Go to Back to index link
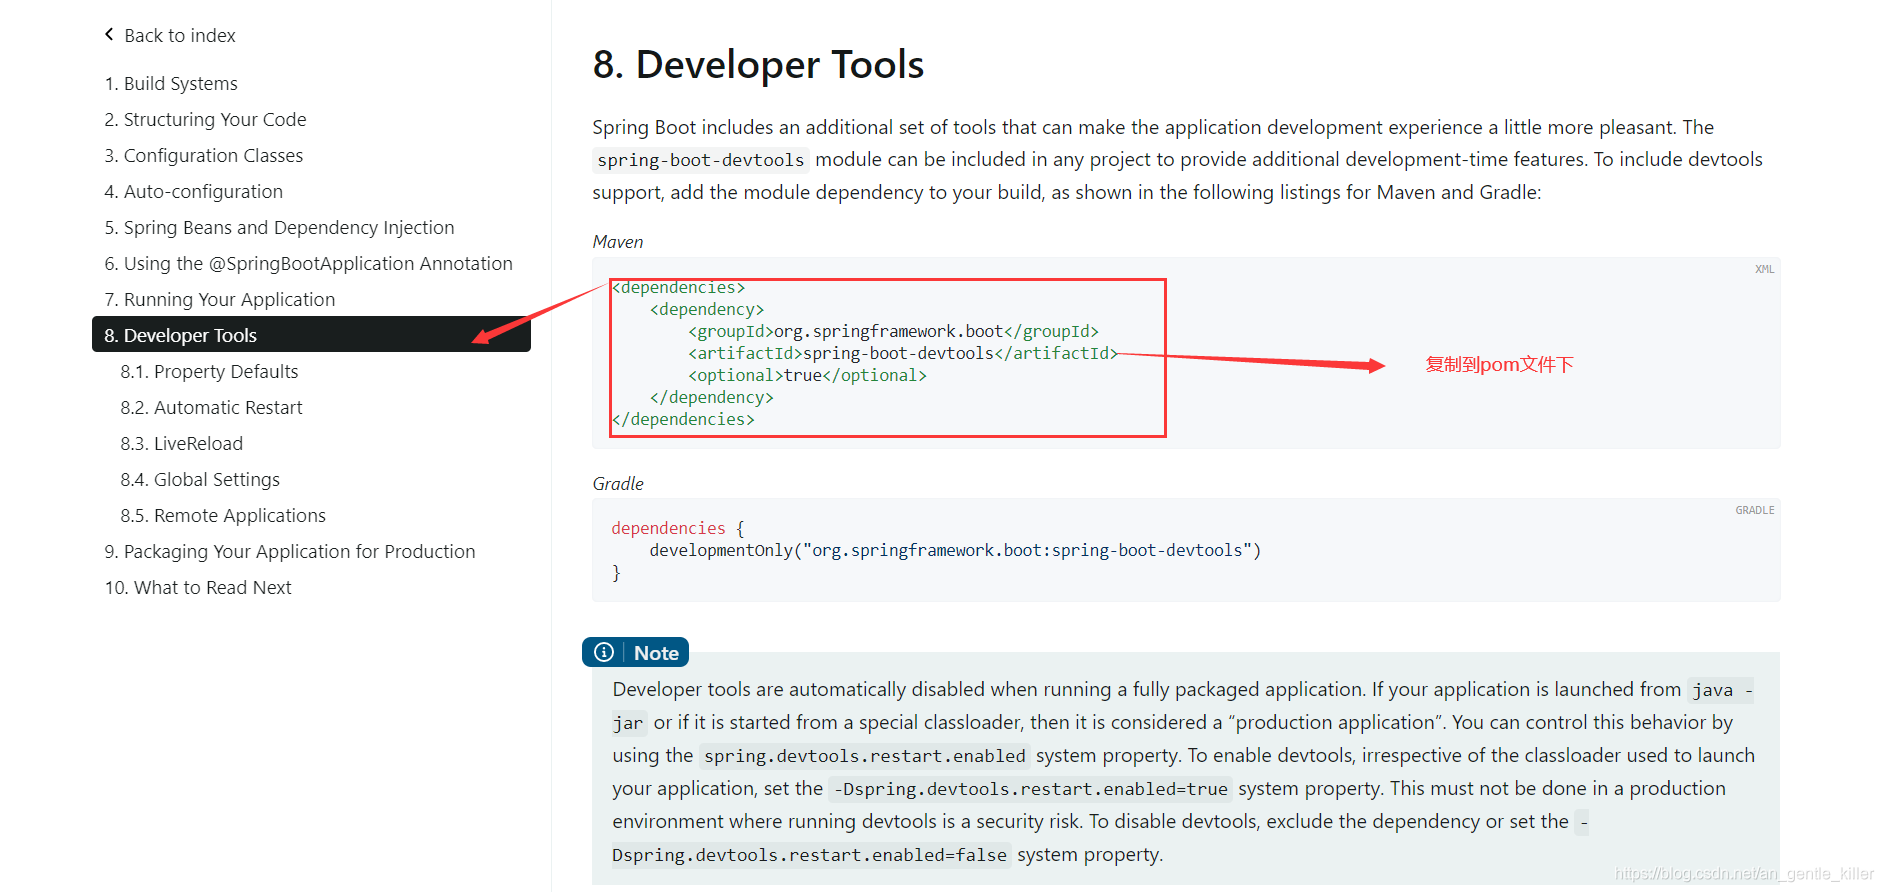Viewport: 1884px width, 892px height. pyautogui.click(x=180, y=35)
